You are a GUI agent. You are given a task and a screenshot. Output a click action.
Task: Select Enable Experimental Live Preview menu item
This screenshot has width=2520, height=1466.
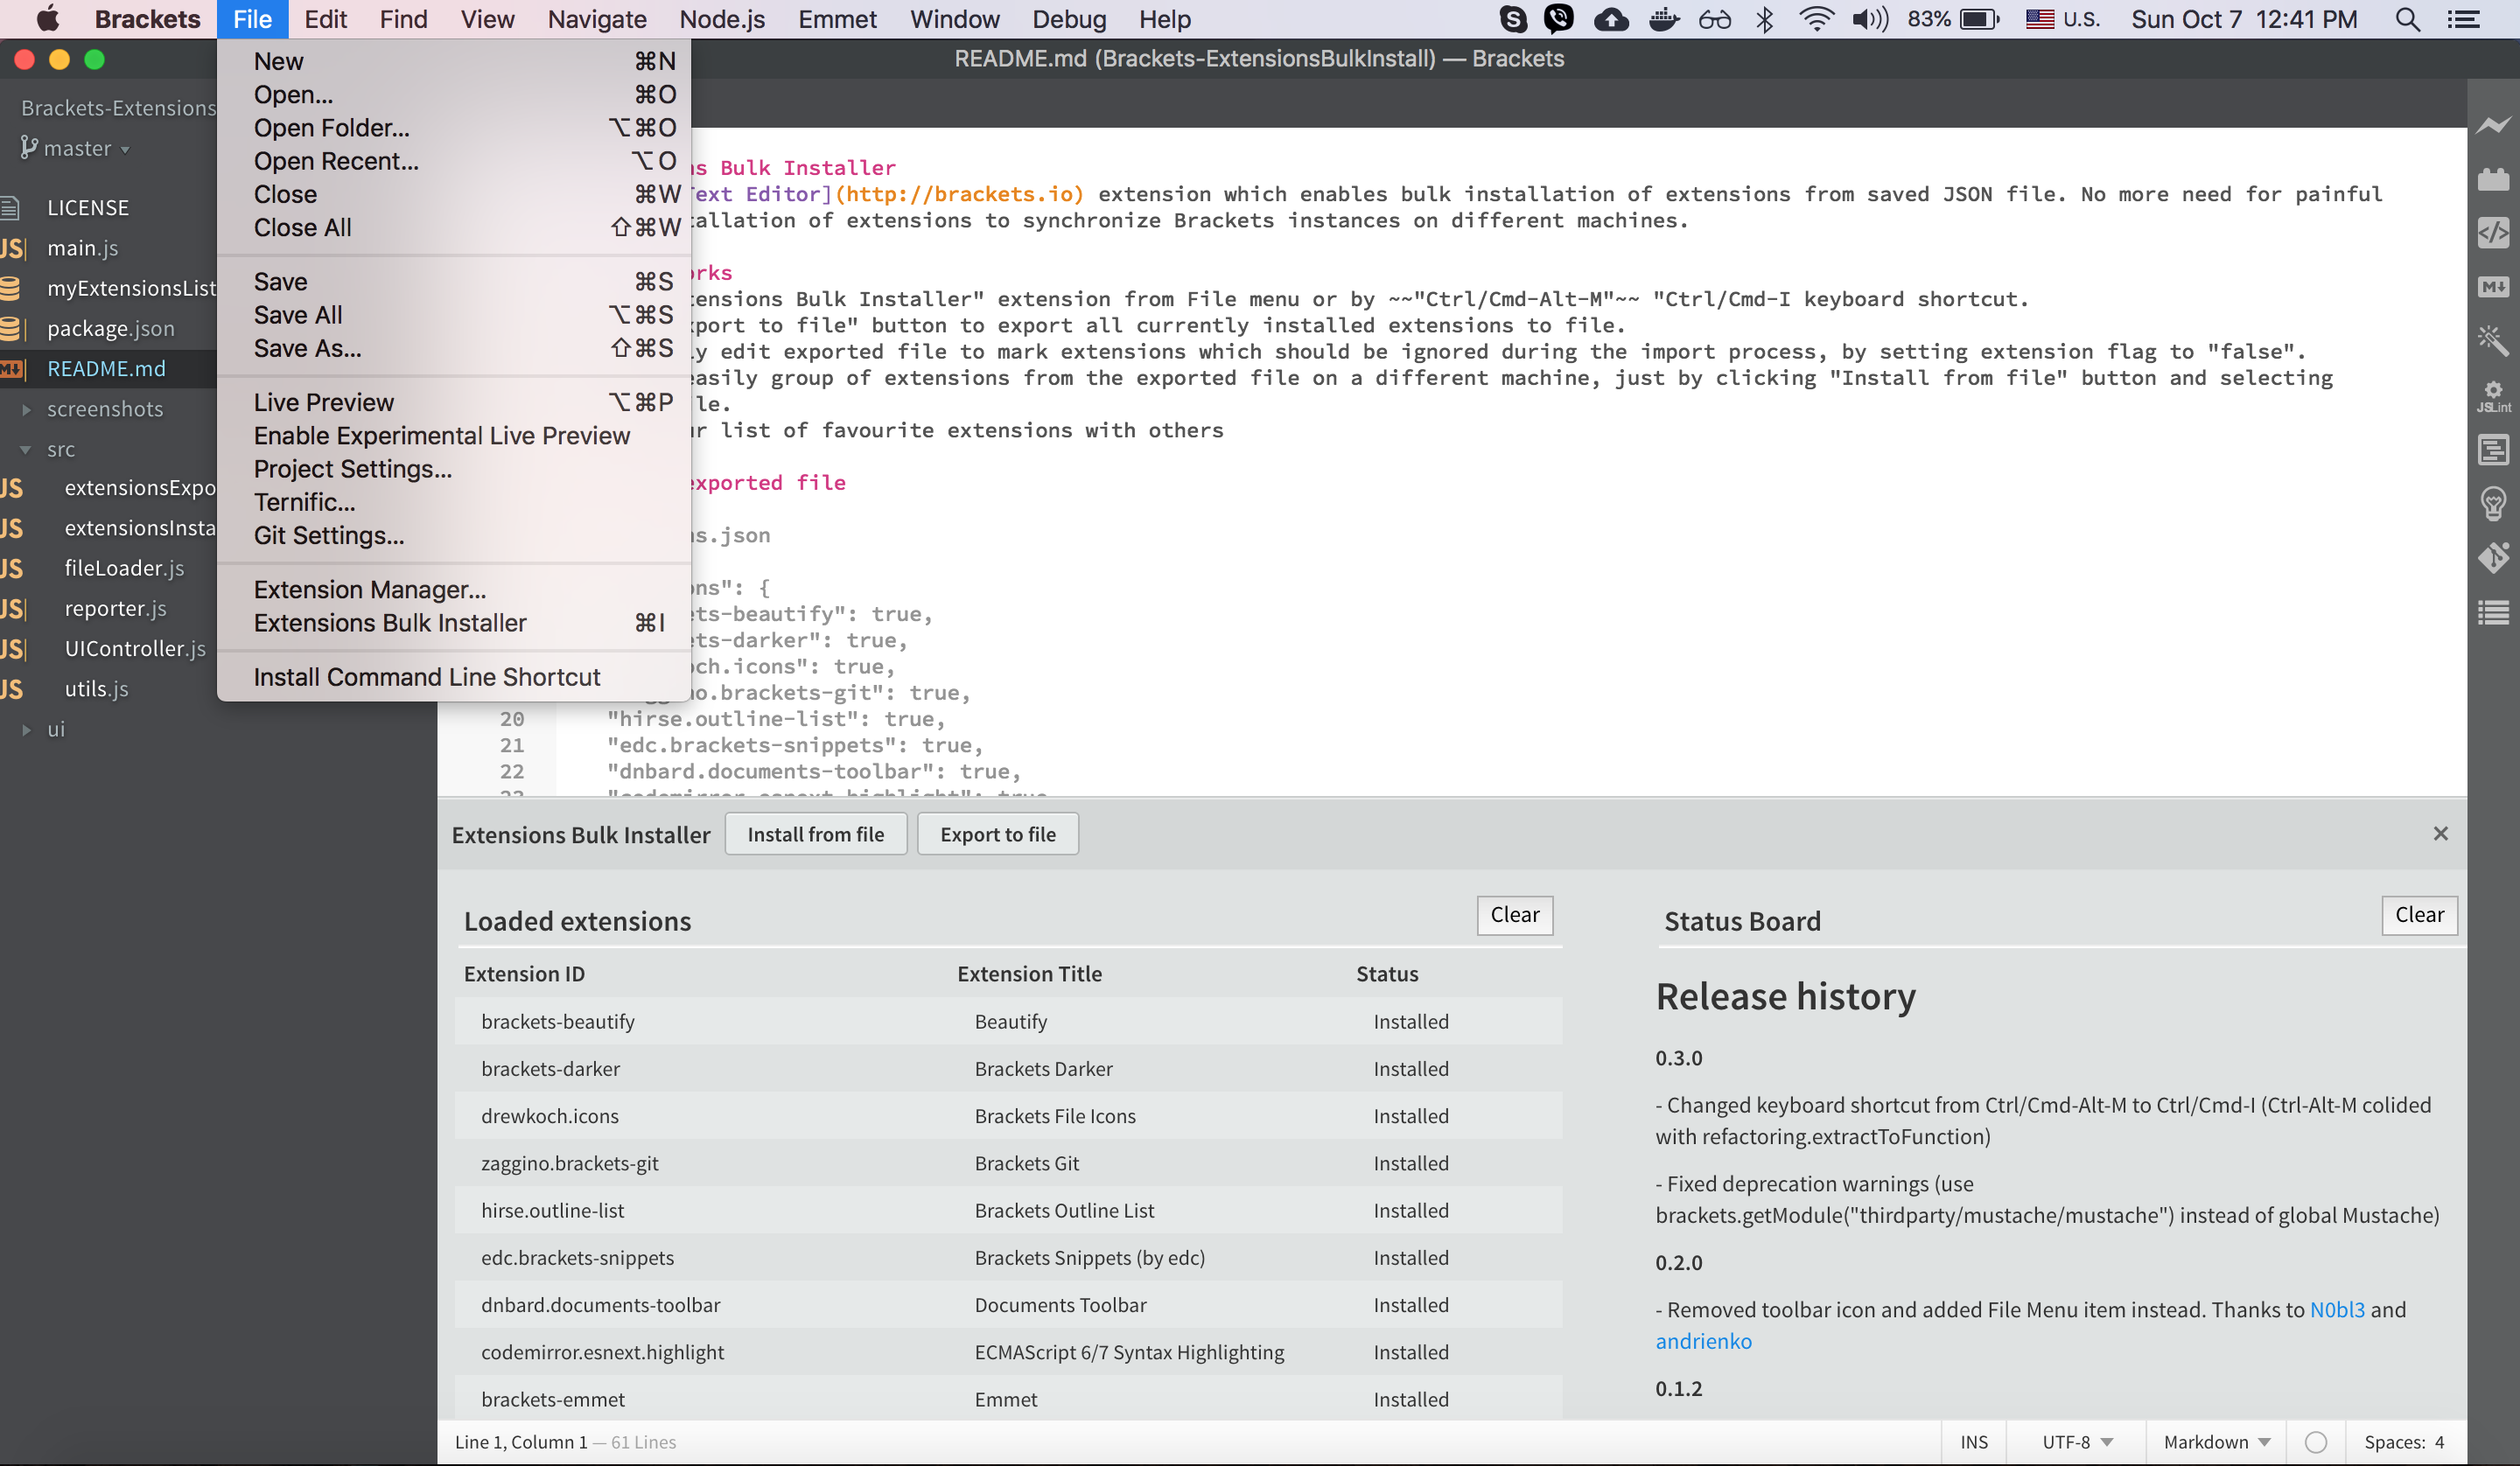pyautogui.click(x=454, y=436)
